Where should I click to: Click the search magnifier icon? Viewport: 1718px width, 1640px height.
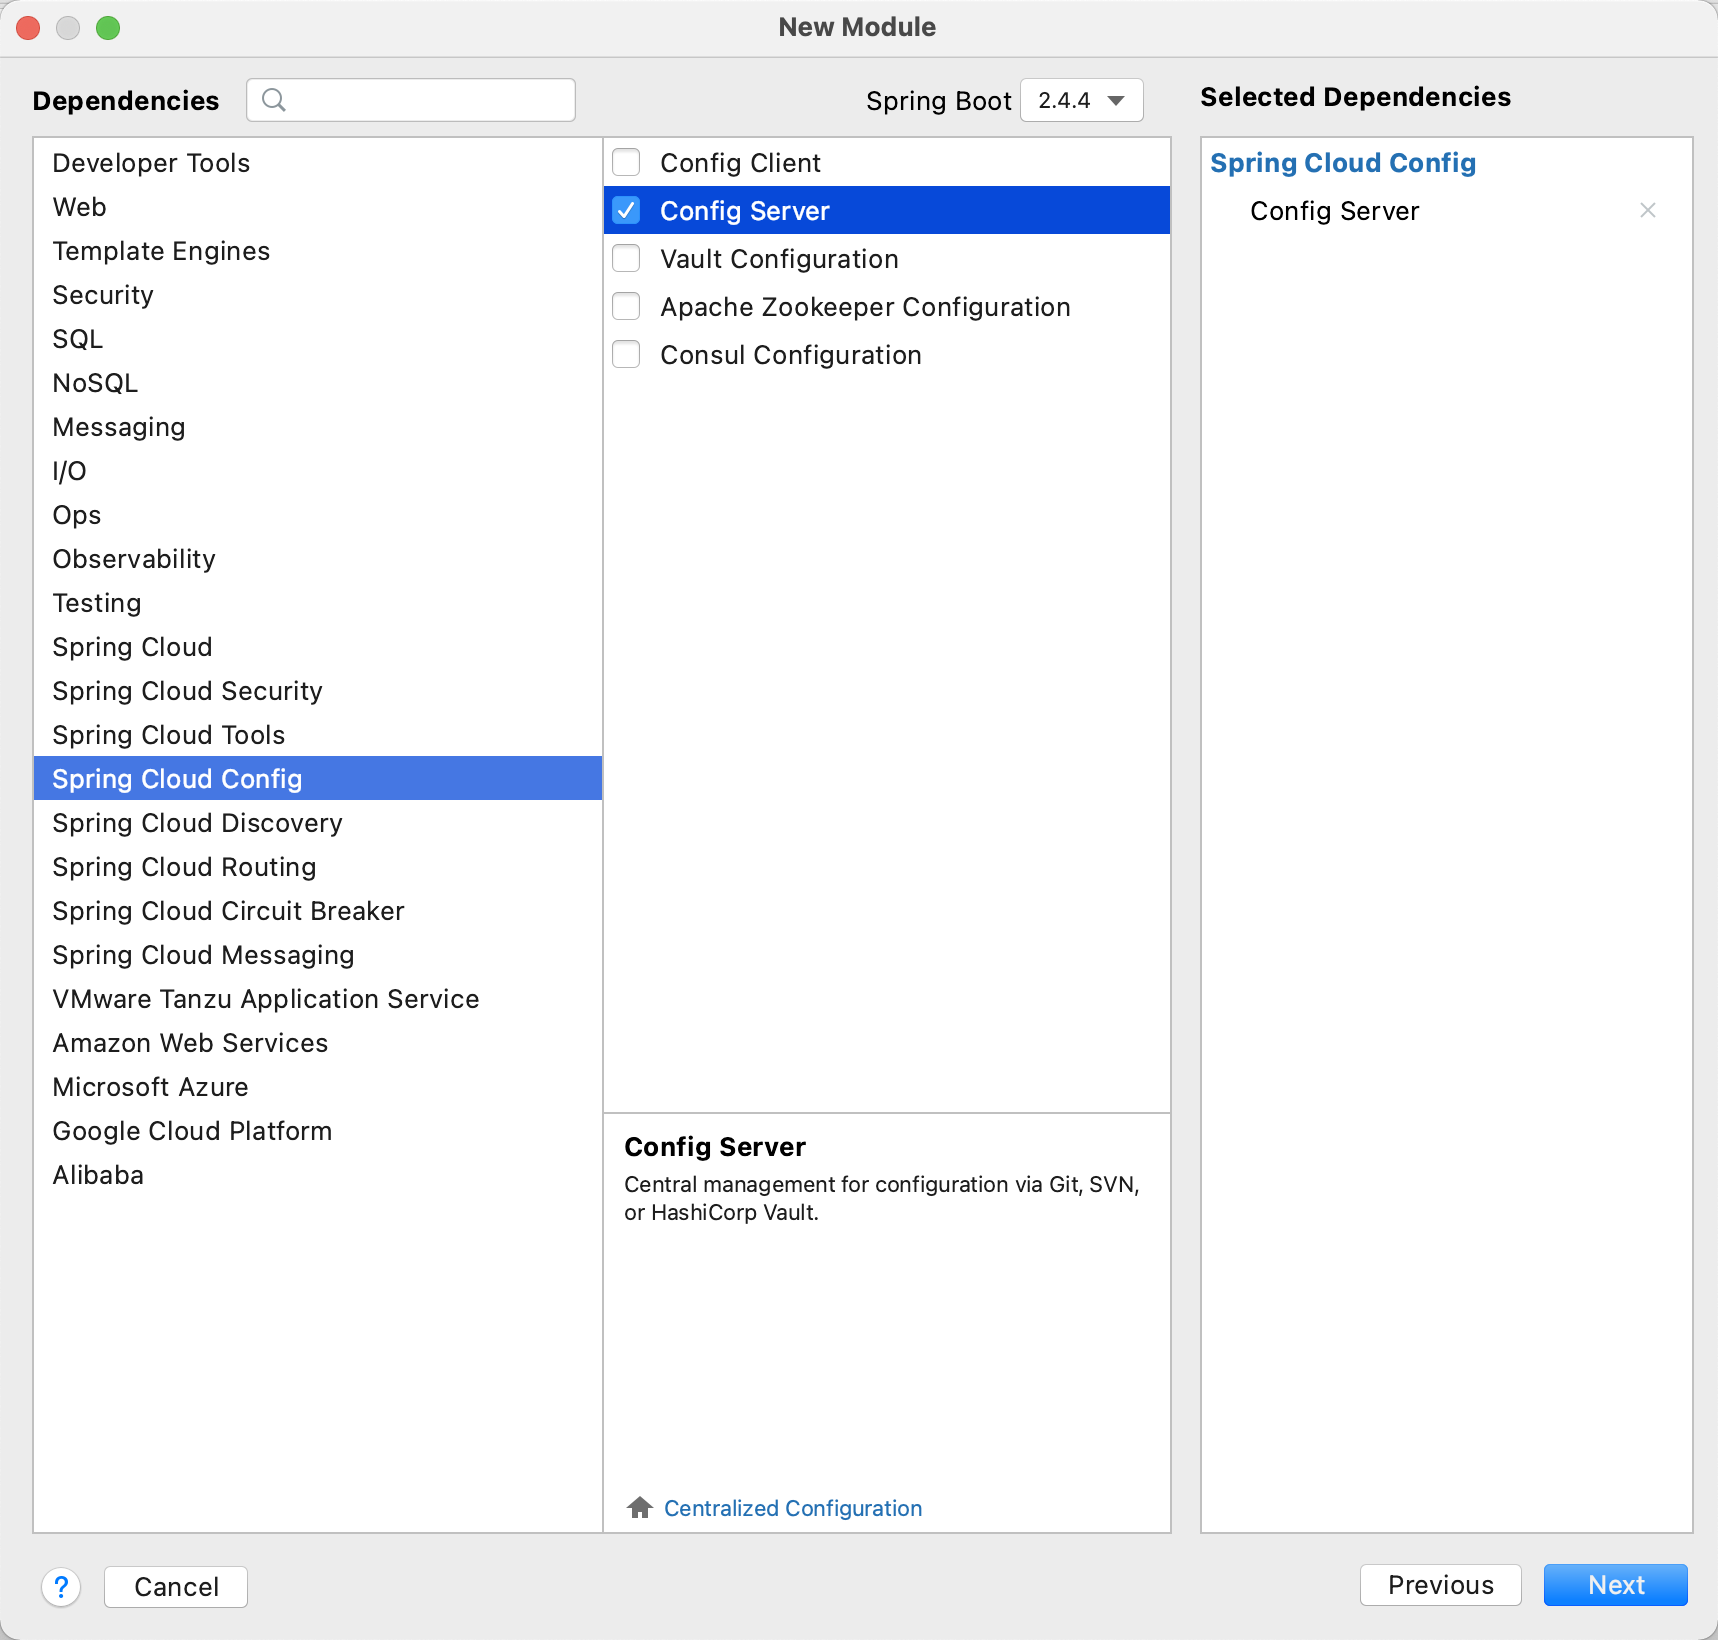click(x=273, y=100)
